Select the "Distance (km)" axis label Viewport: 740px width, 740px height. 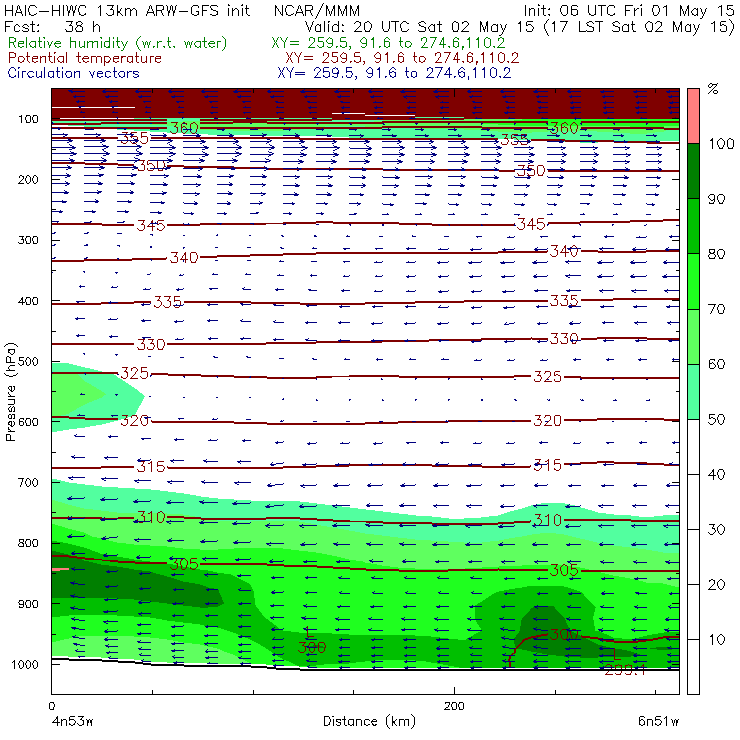369,721
